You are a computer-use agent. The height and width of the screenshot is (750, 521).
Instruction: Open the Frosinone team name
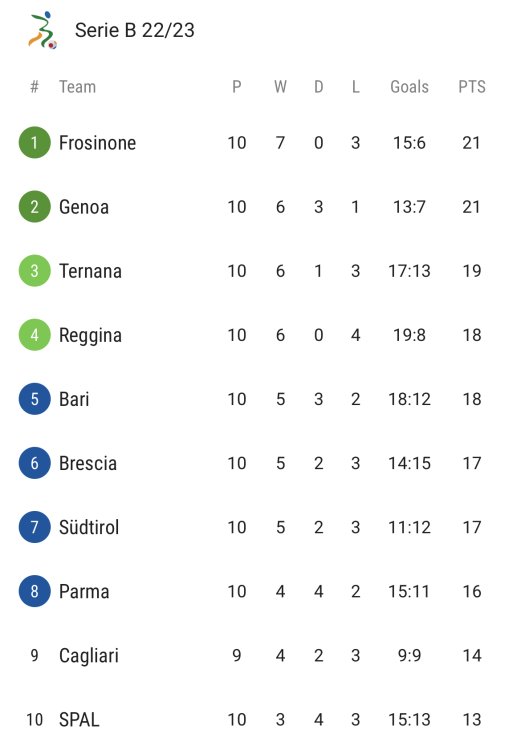point(98,143)
